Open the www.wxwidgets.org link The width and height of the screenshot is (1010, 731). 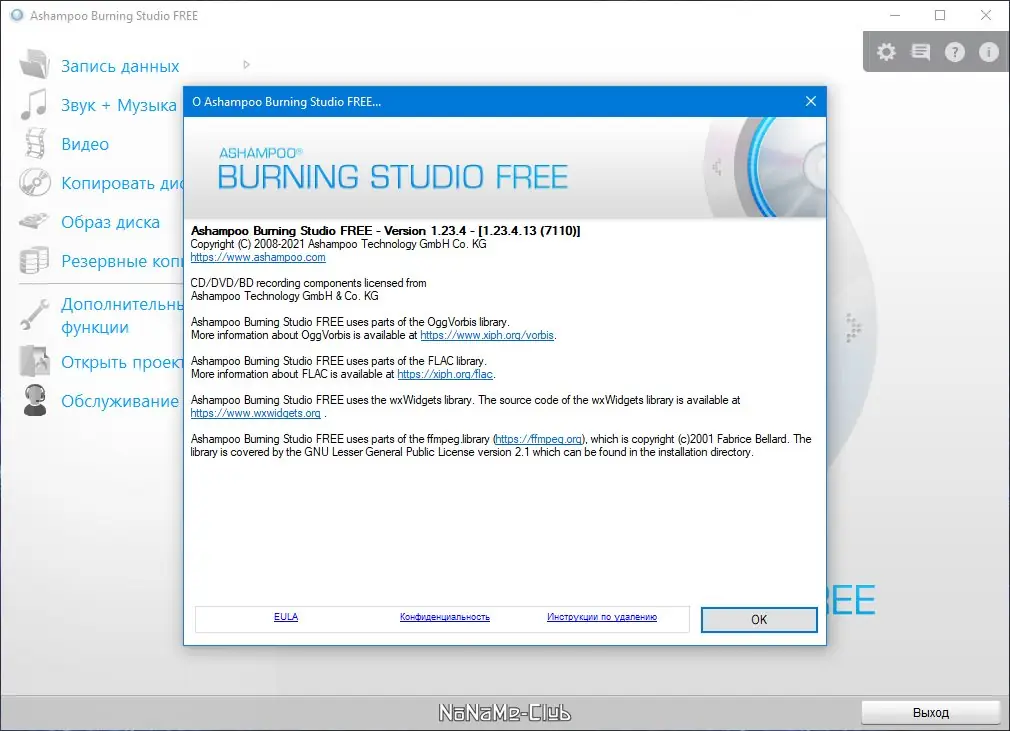coord(255,413)
